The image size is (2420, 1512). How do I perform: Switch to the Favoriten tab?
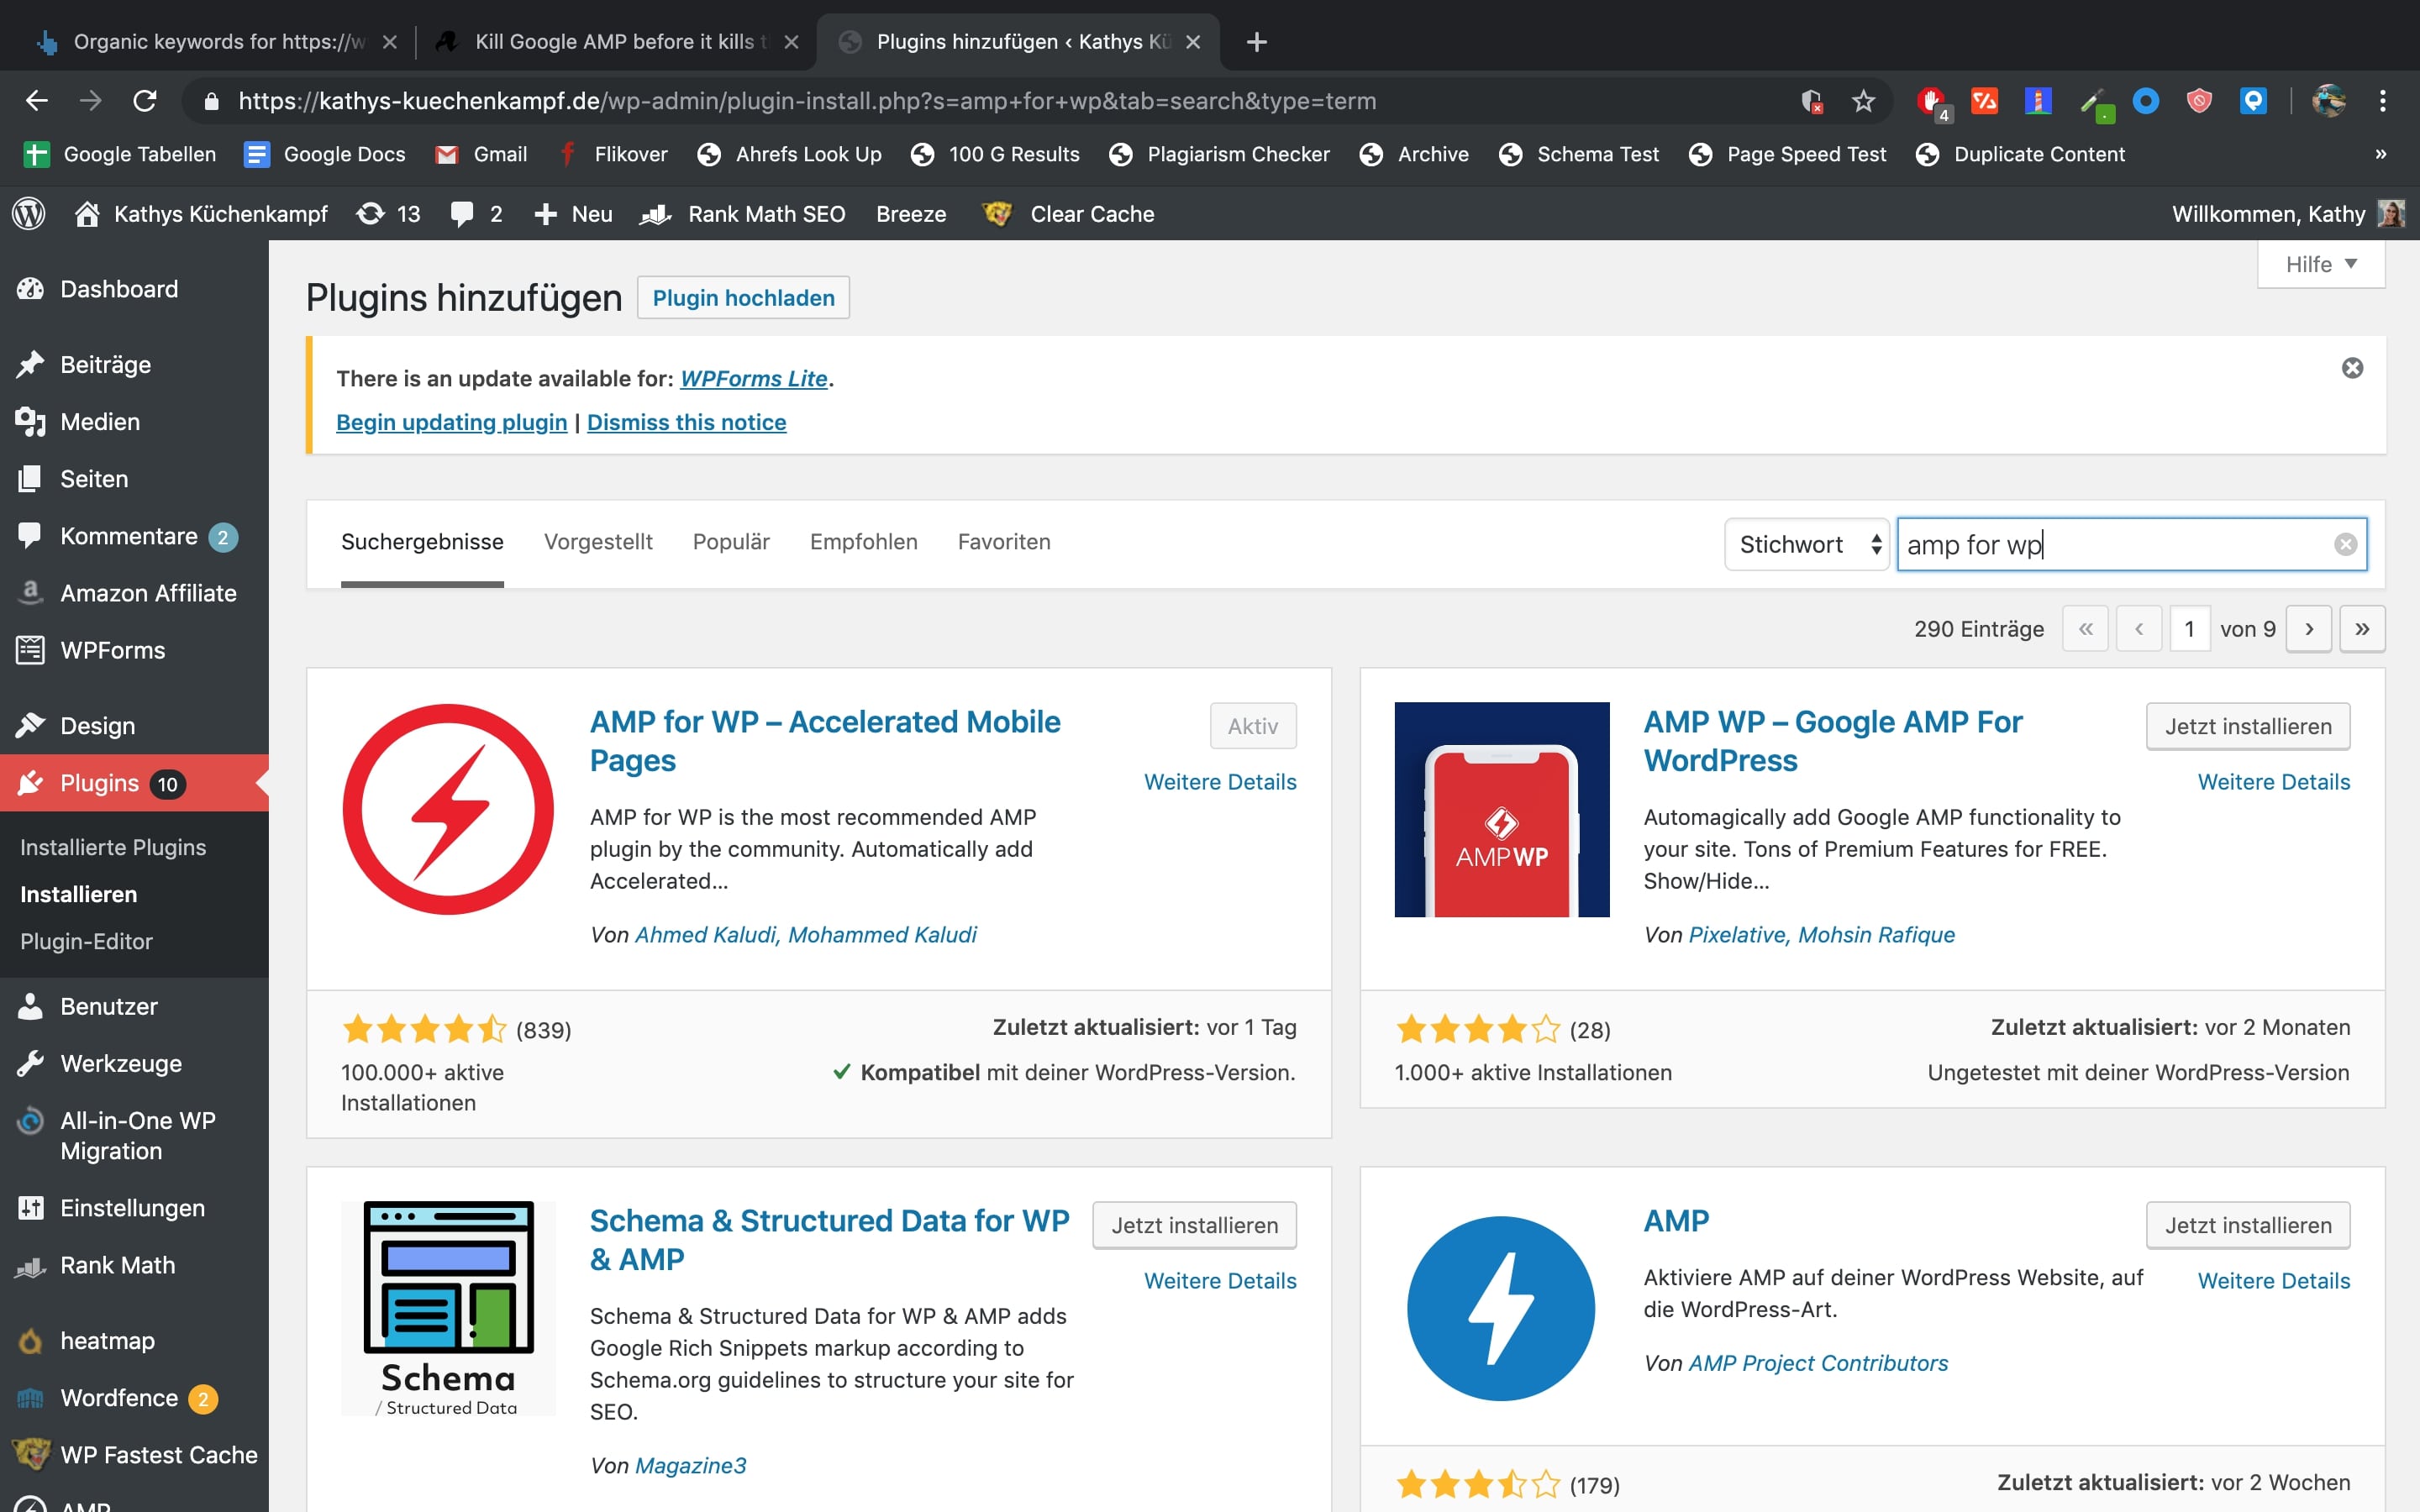[1004, 541]
